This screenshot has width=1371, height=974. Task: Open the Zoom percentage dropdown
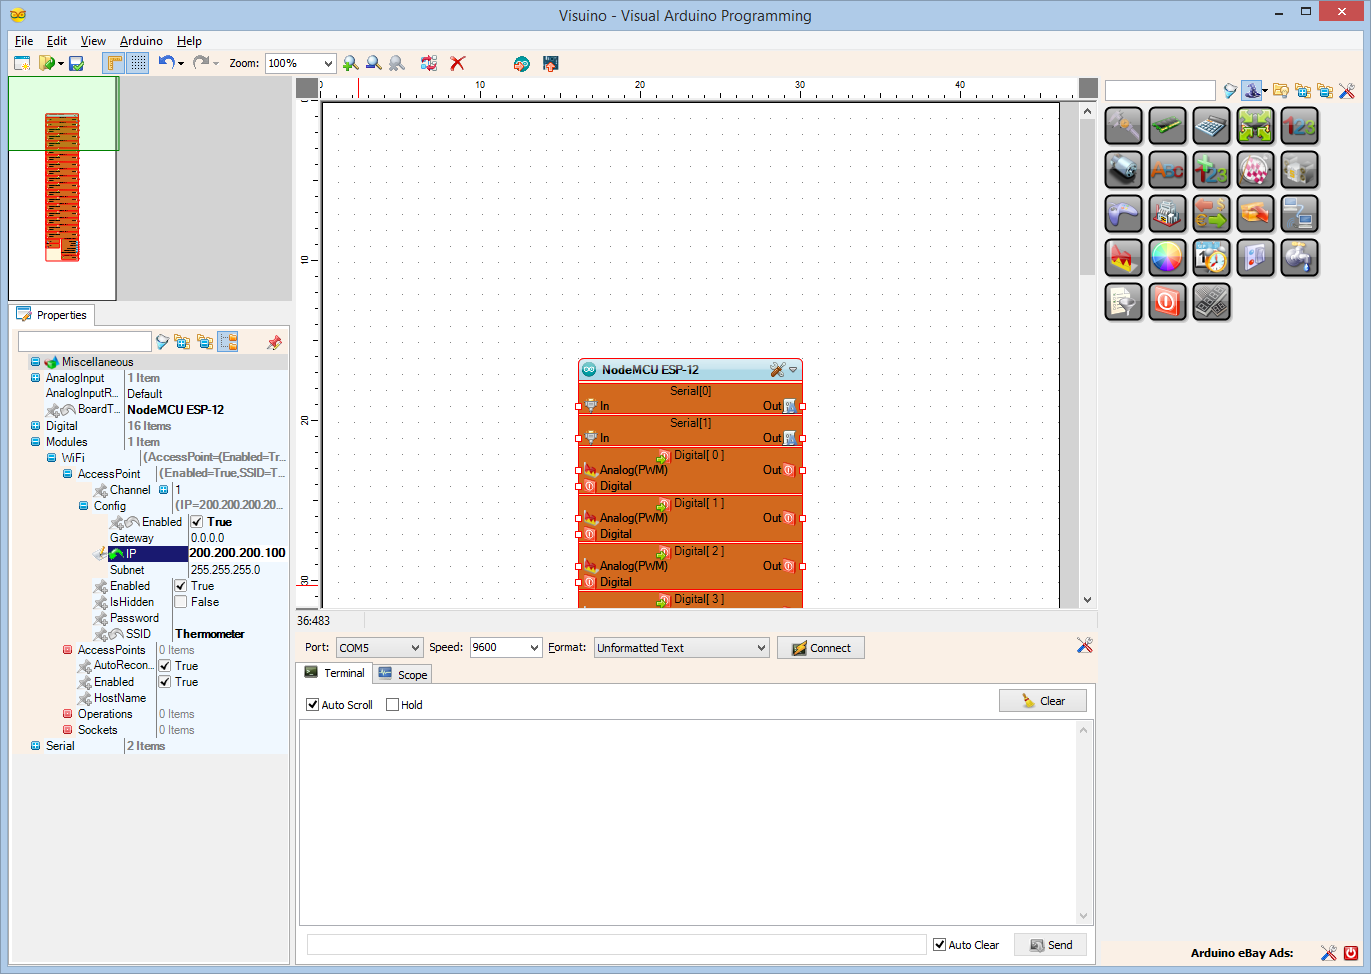pos(328,63)
